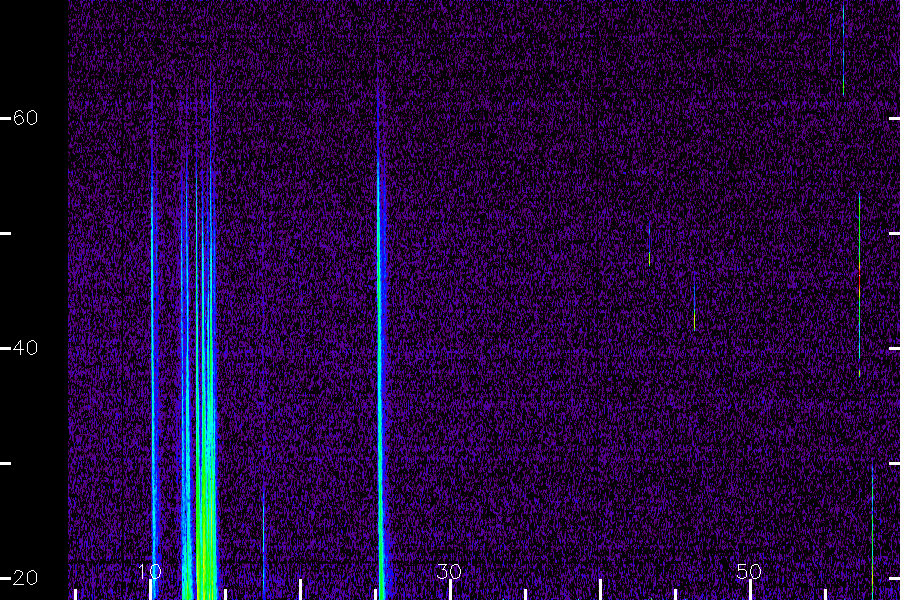Viewport: 900px width, 600px height.
Task: Click the "60" vertical axis label
Action: click(x=25, y=118)
